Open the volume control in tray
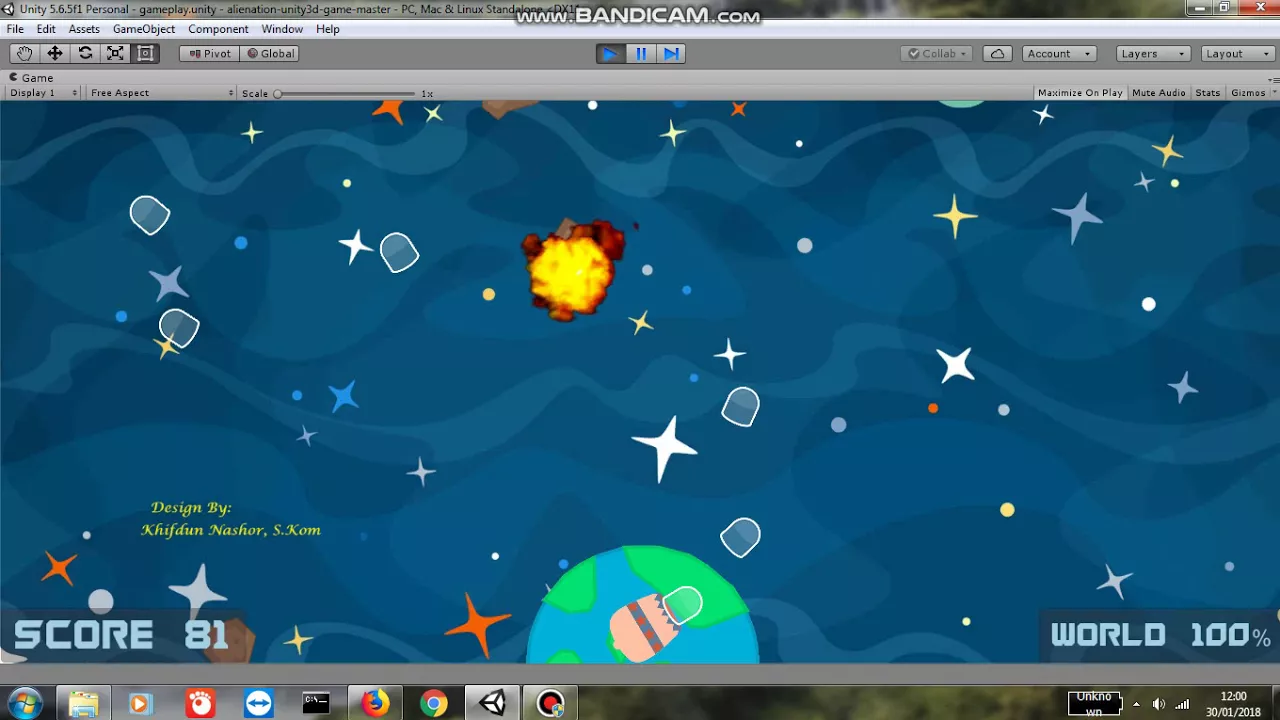Viewport: 1280px width, 720px height. pyautogui.click(x=1158, y=704)
